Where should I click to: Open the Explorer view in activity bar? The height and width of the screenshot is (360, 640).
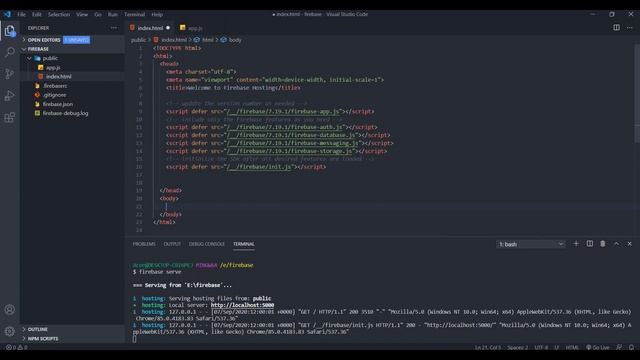[x=10, y=31]
